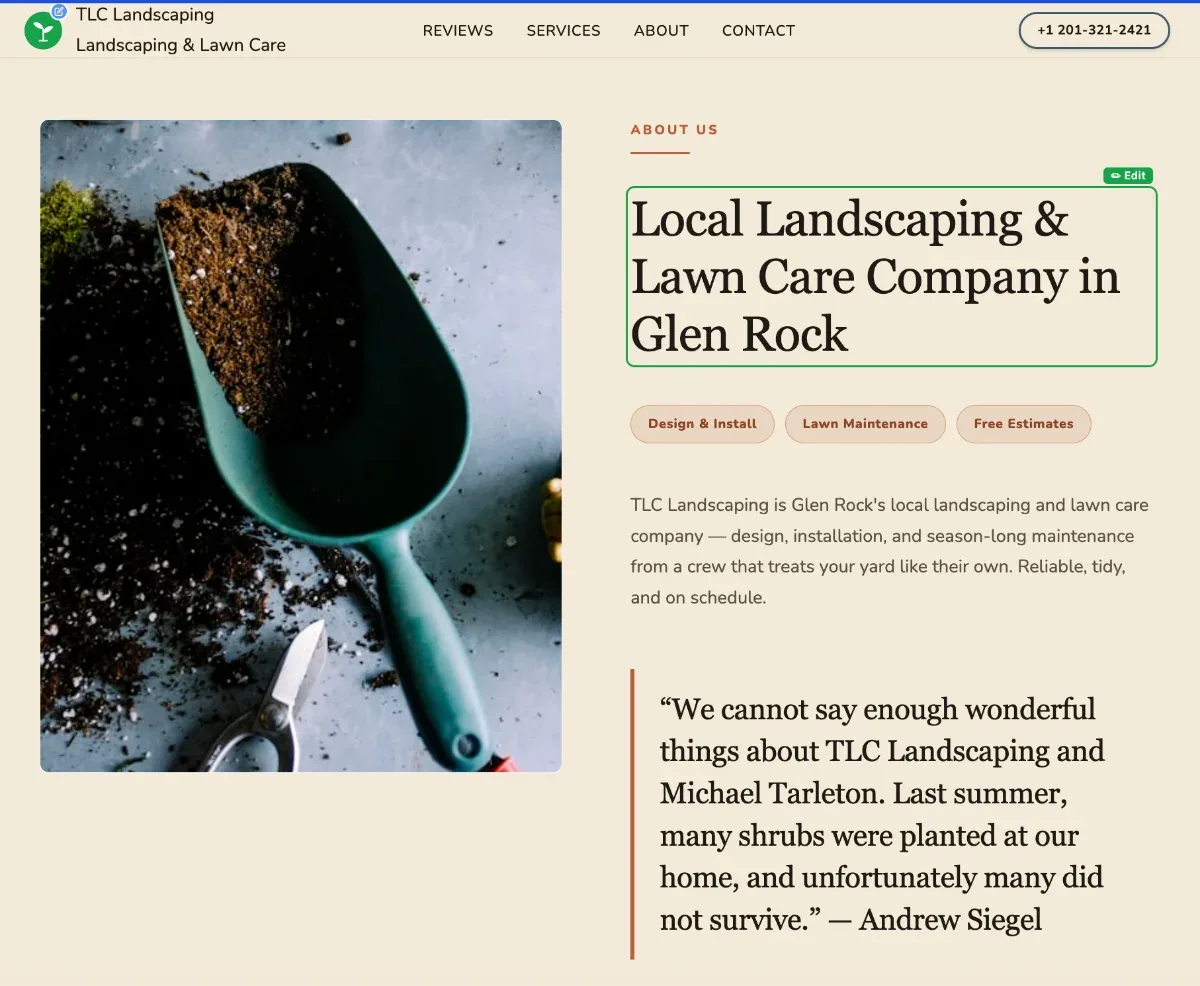Click the Andrew Siegel testimonial quote

[882, 814]
